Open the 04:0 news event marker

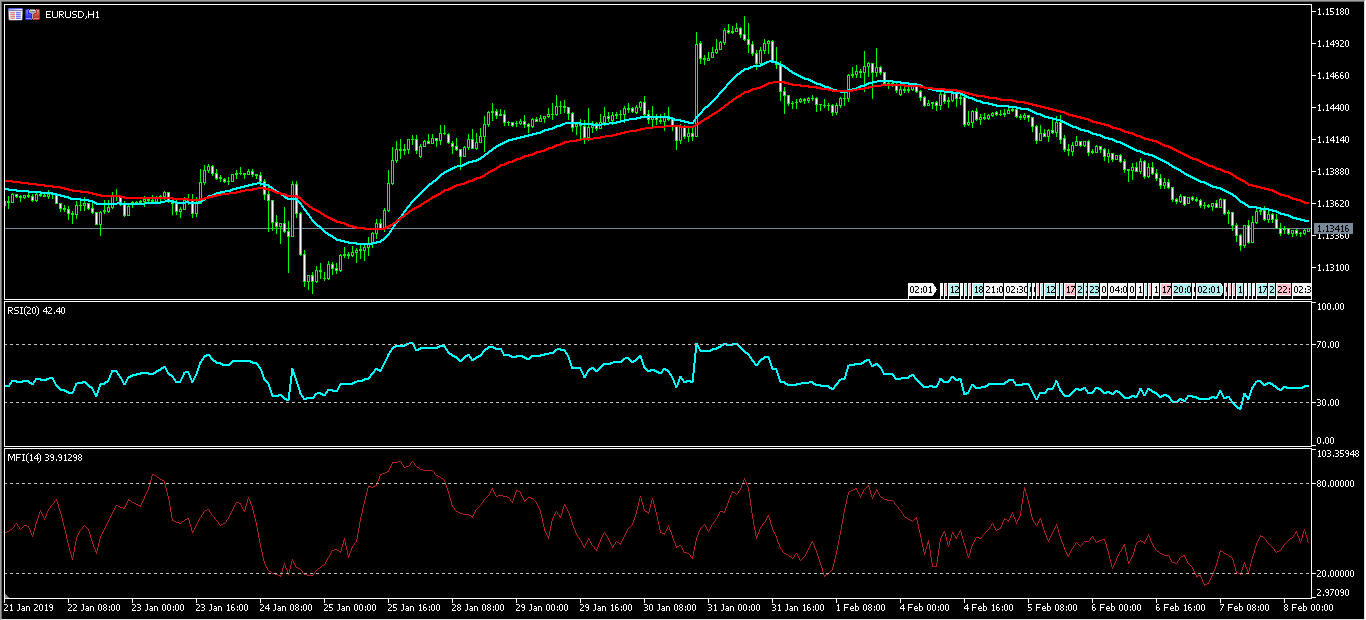coord(1118,290)
